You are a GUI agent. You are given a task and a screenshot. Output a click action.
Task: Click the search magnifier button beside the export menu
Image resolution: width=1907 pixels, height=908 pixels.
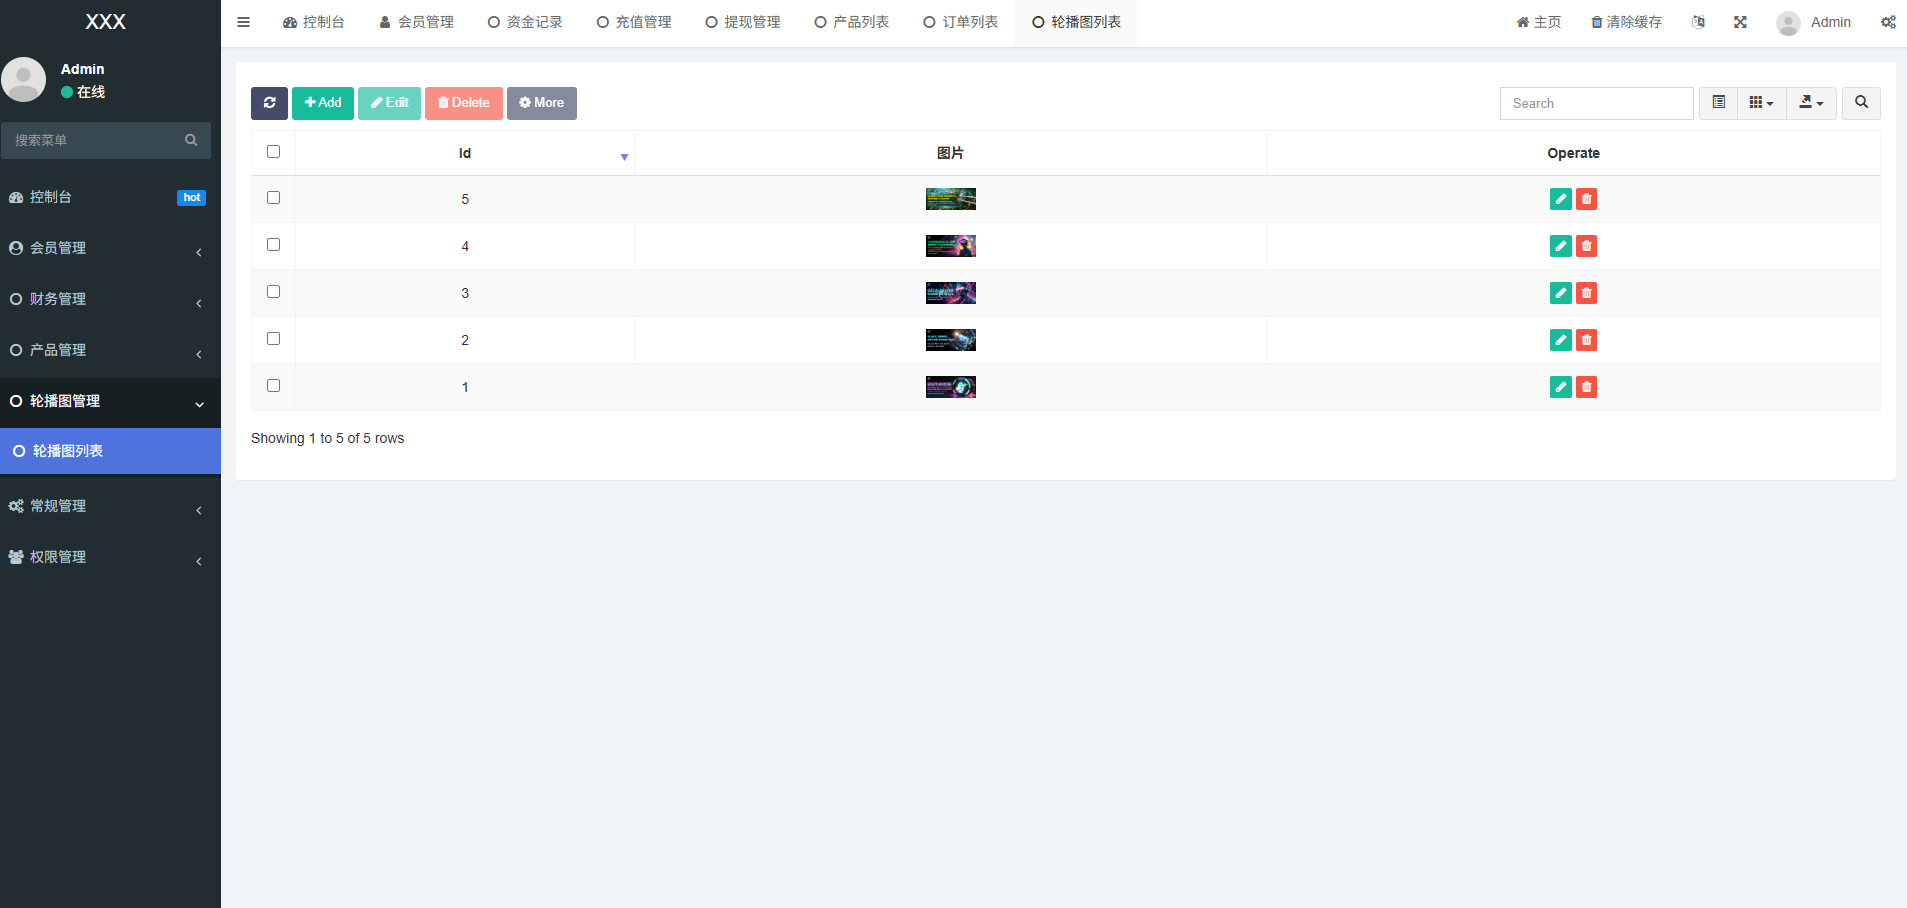[1861, 103]
